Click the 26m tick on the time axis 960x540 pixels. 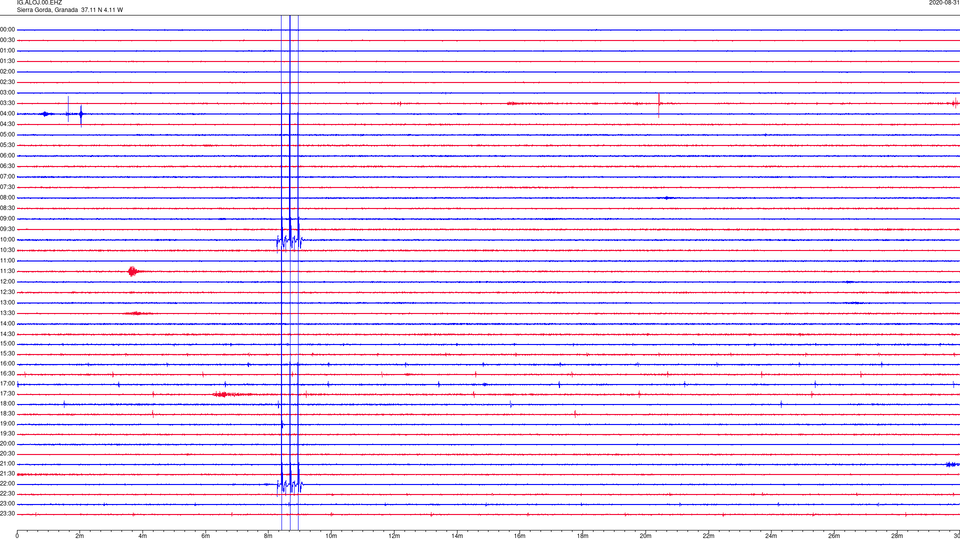pos(834,536)
